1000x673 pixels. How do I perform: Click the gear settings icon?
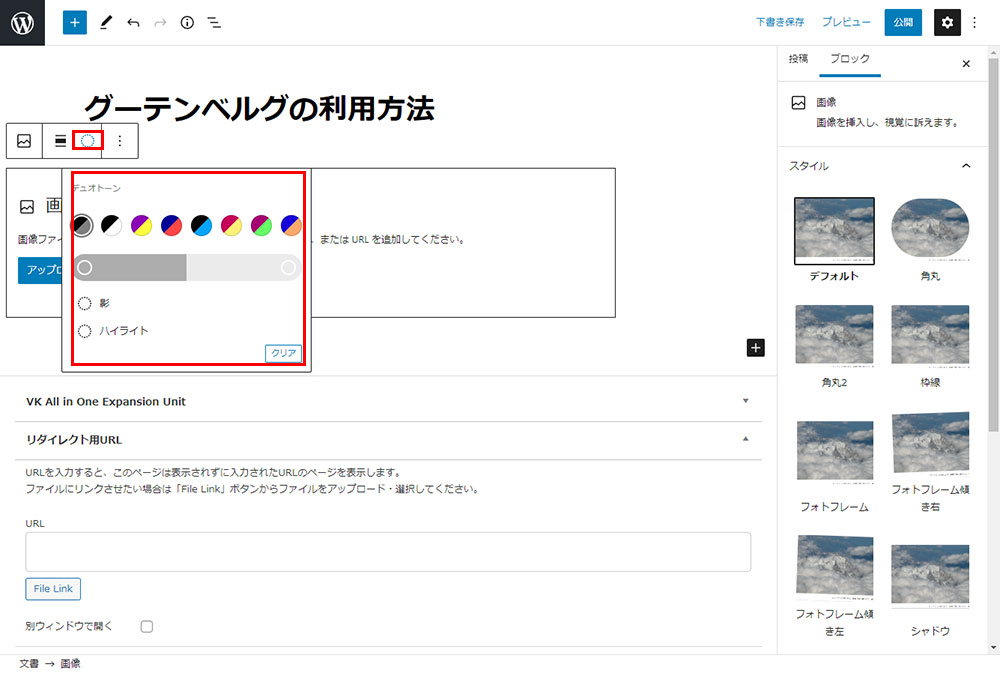(x=947, y=22)
